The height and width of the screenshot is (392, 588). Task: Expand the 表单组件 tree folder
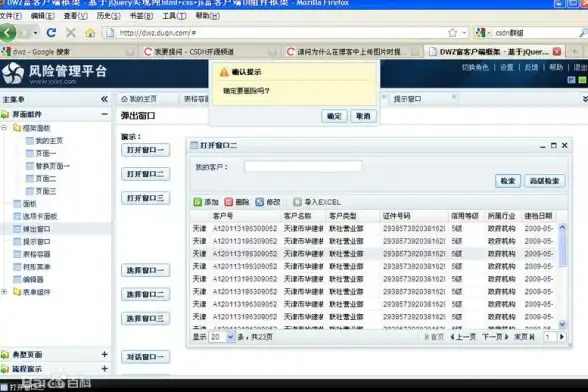pos(4,291)
